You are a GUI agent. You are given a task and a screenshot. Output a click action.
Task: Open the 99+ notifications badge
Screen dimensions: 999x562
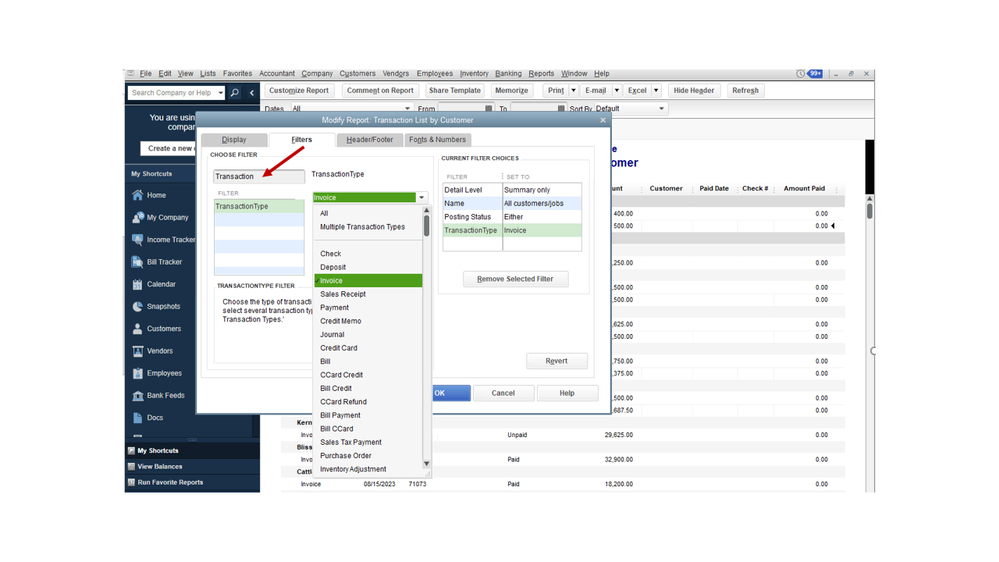click(x=815, y=74)
